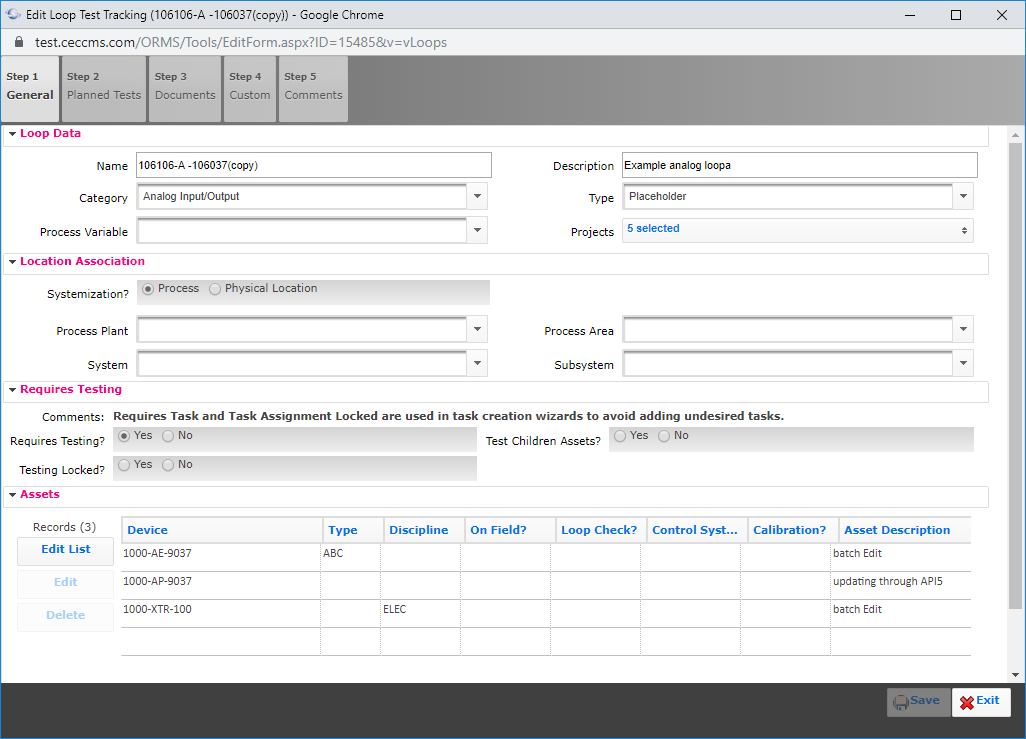Sort by On Field? column header
The height and width of the screenshot is (739, 1026).
coord(510,530)
